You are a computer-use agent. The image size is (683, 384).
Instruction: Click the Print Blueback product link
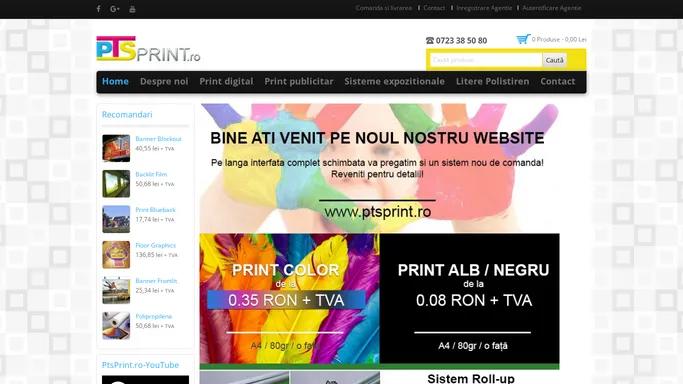click(x=156, y=210)
